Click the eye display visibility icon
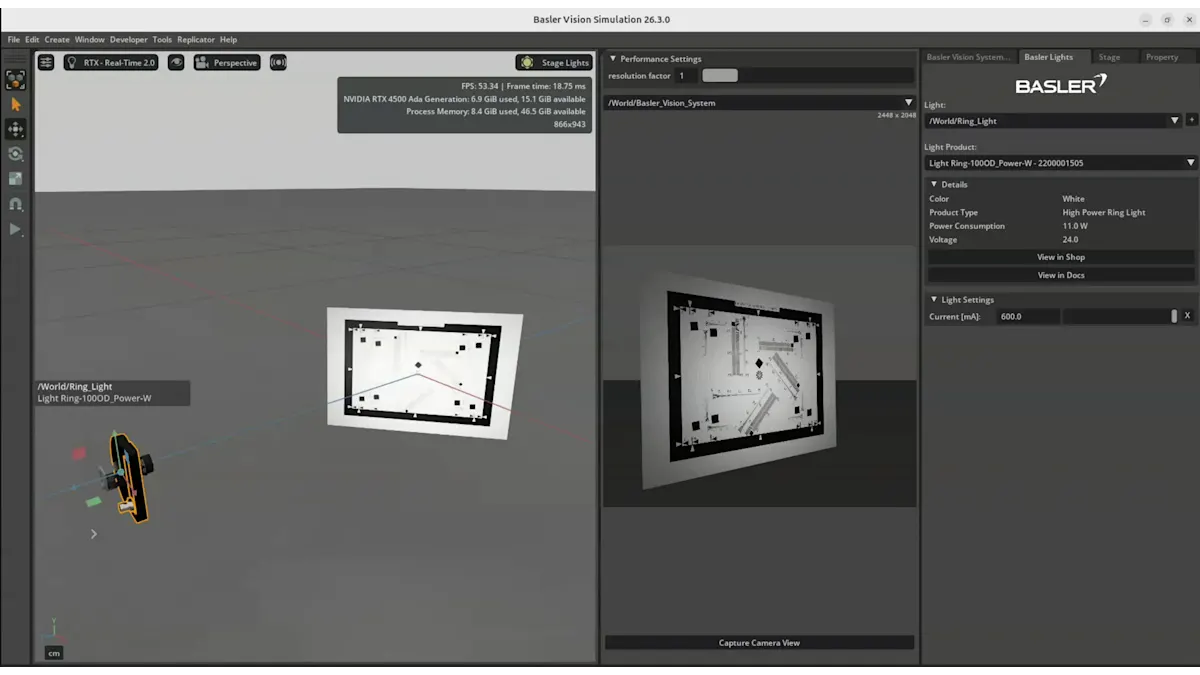 tap(176, 62)
